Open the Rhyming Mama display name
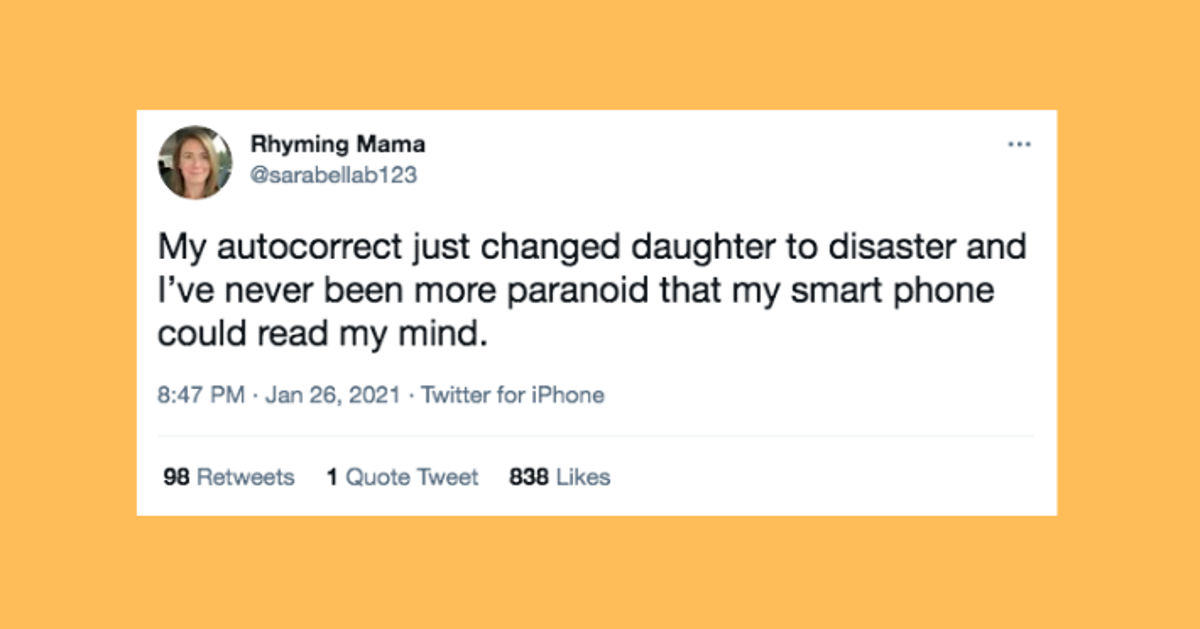This screenshot has height=629, width=1200. [337, 144]
